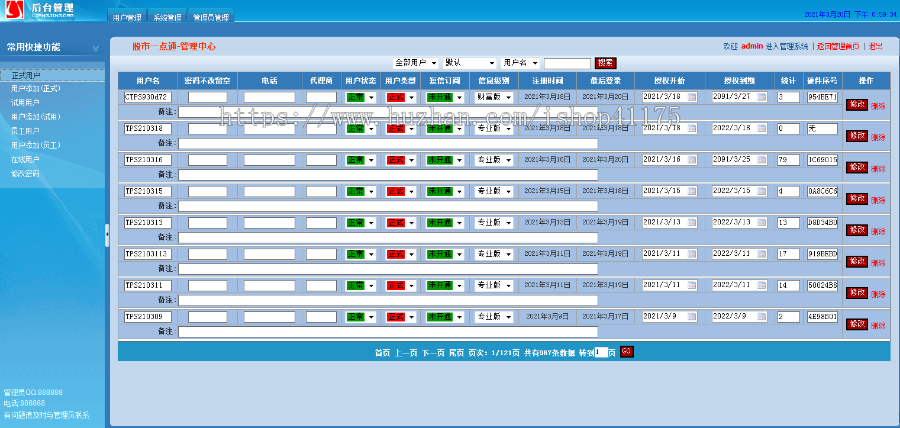Switch to the 系统管理 tab
Screen dimensions: 900x428
pos(167,18)
